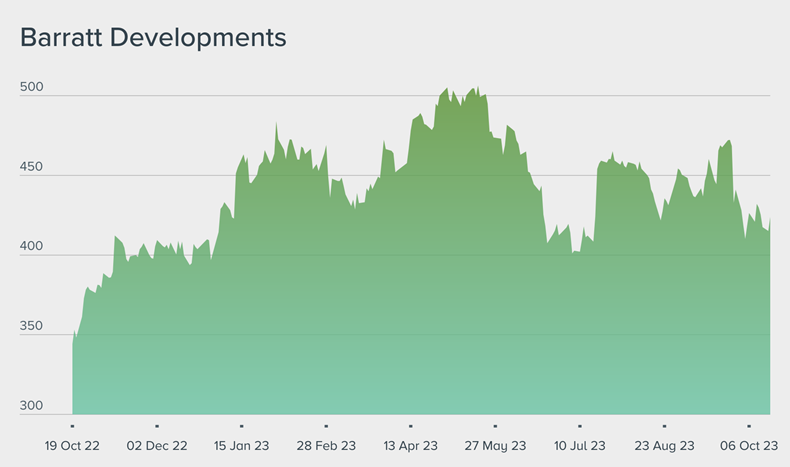790x467 pixels.
Task: Select the 300 y-axis label
Action: click(x=32, y=406)
